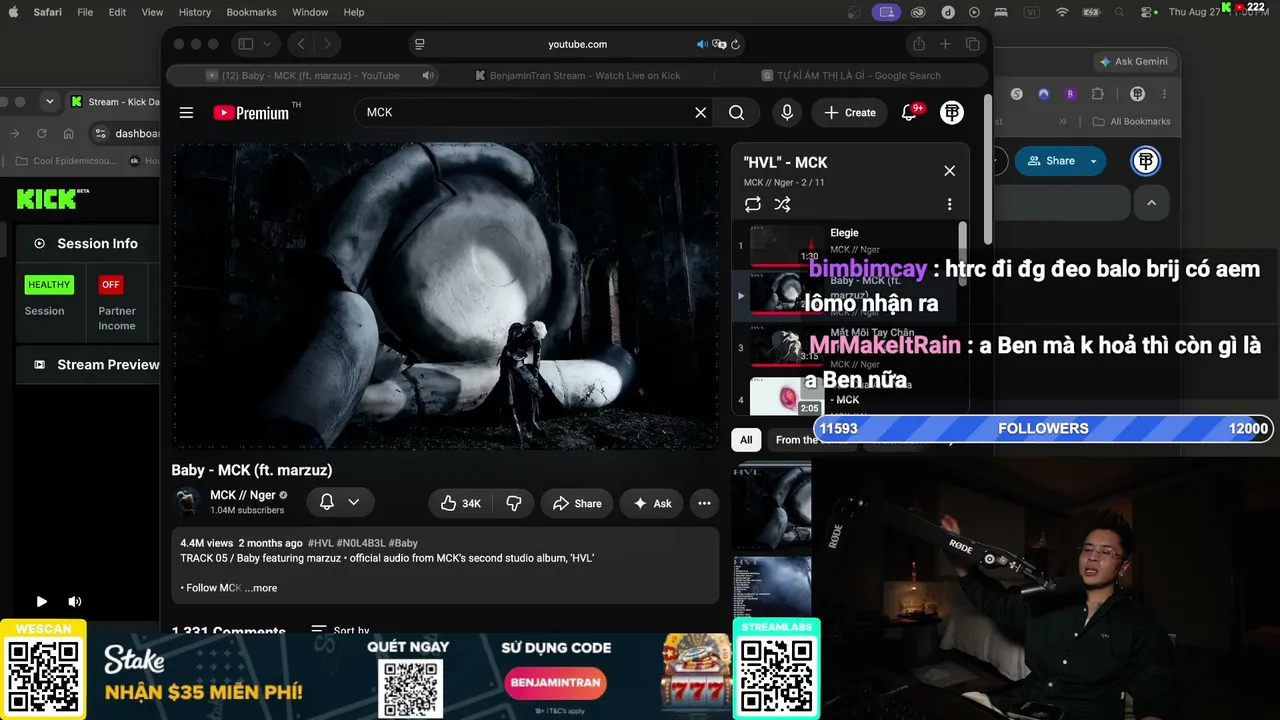Open a new Safari tab
The width and height of the screenshot is (1280, 720).
click(x=945, y=44)
